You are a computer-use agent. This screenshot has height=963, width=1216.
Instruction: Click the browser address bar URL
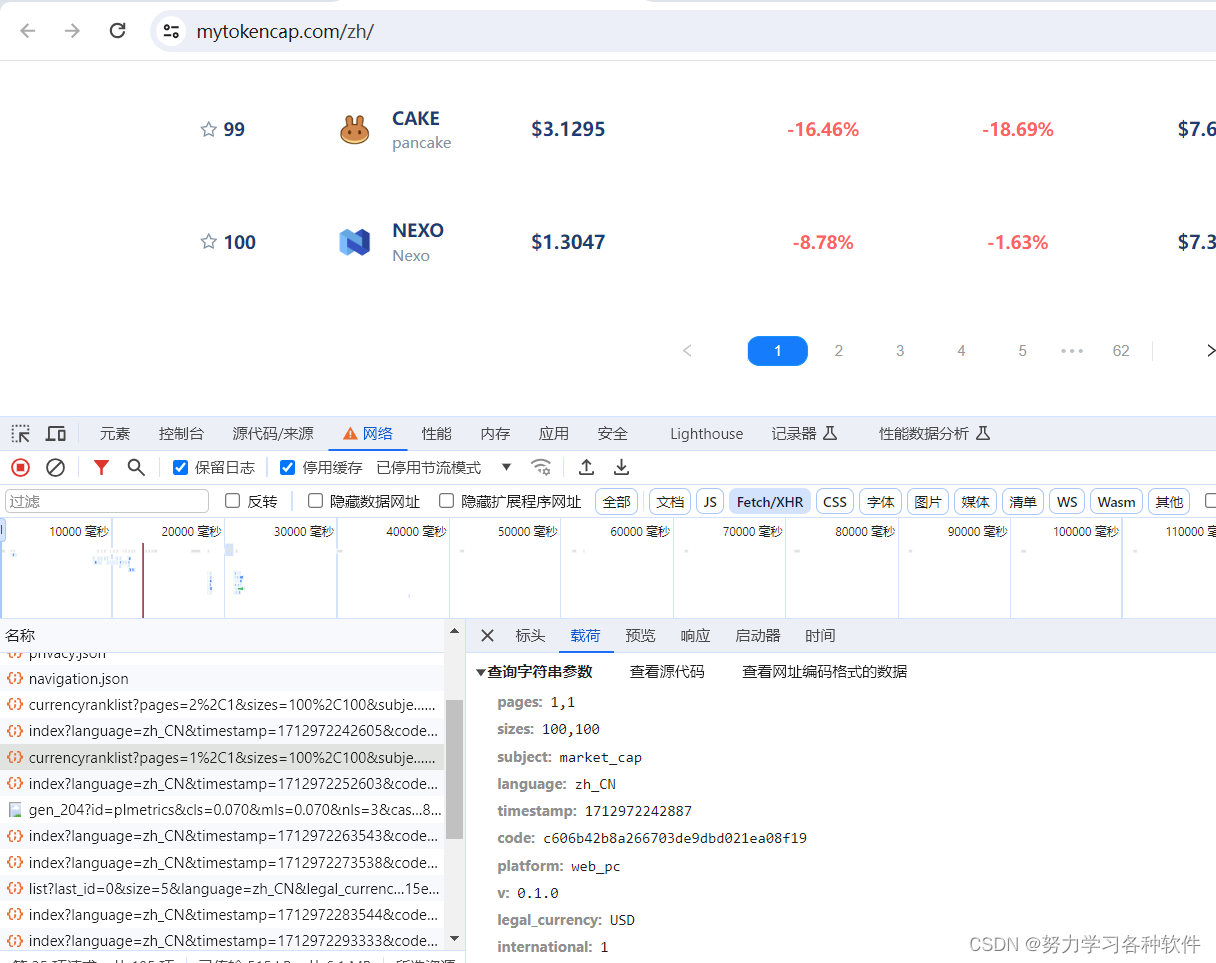[x=285, y=31]
